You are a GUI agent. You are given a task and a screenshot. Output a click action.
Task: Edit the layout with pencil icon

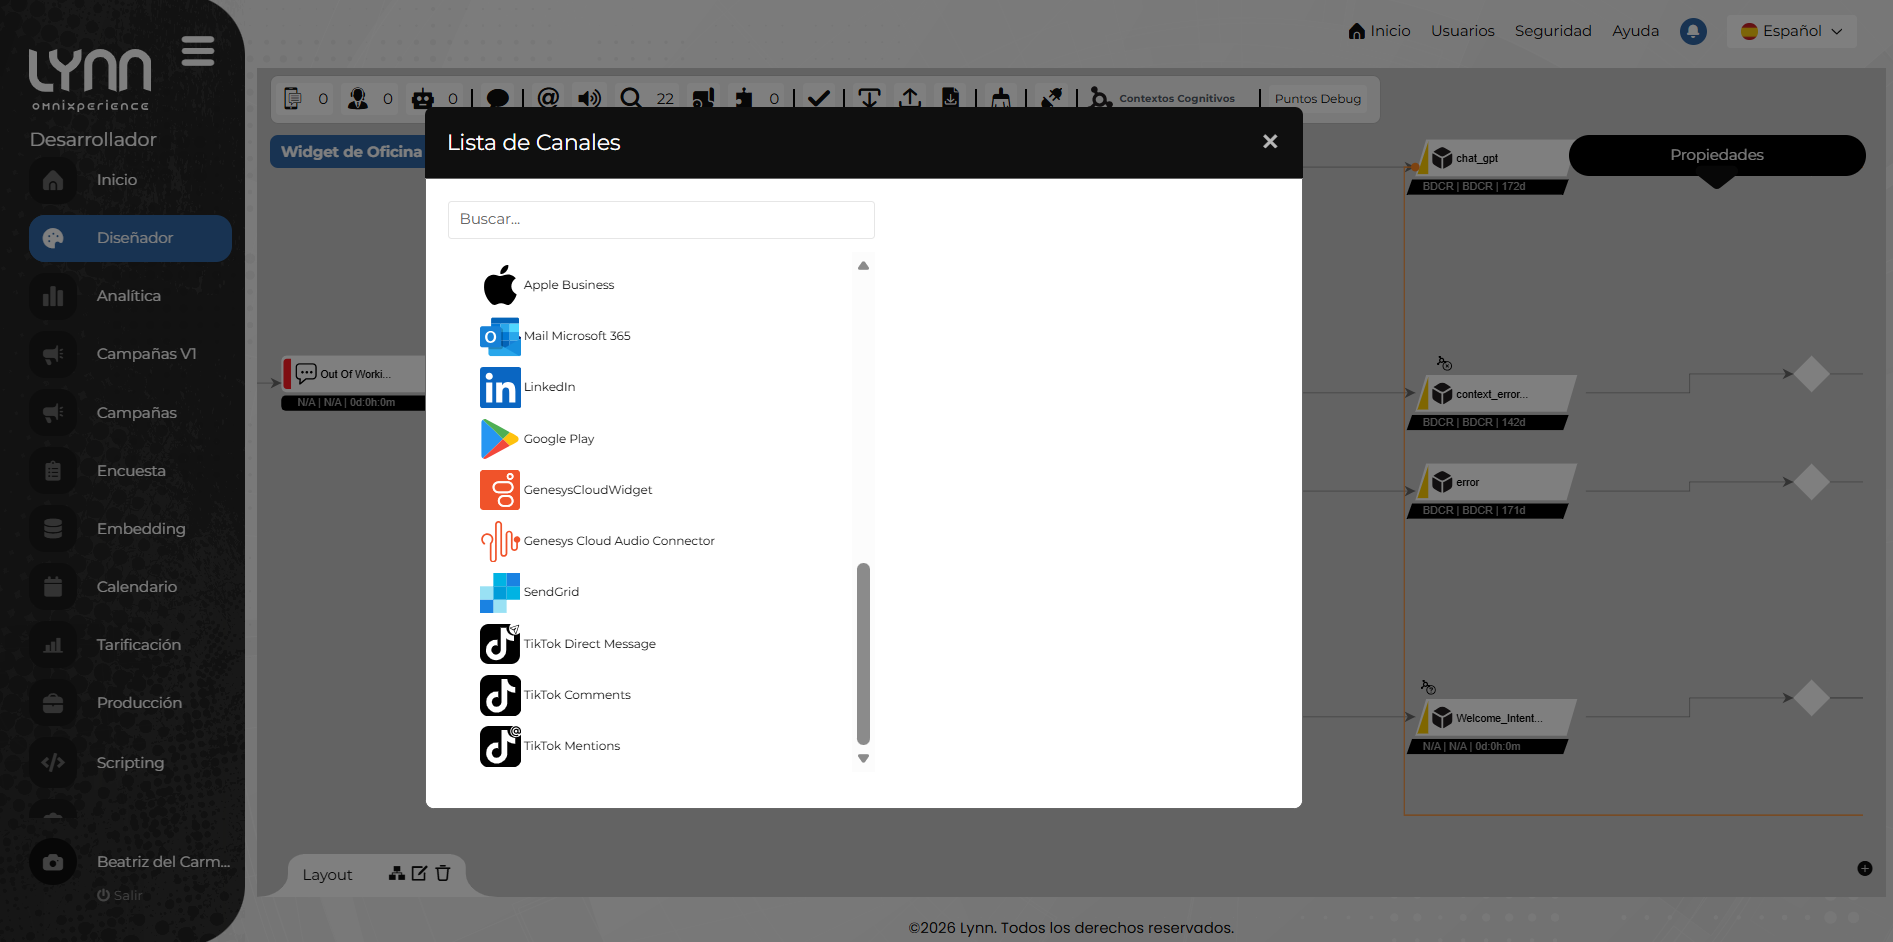(419, 873)
